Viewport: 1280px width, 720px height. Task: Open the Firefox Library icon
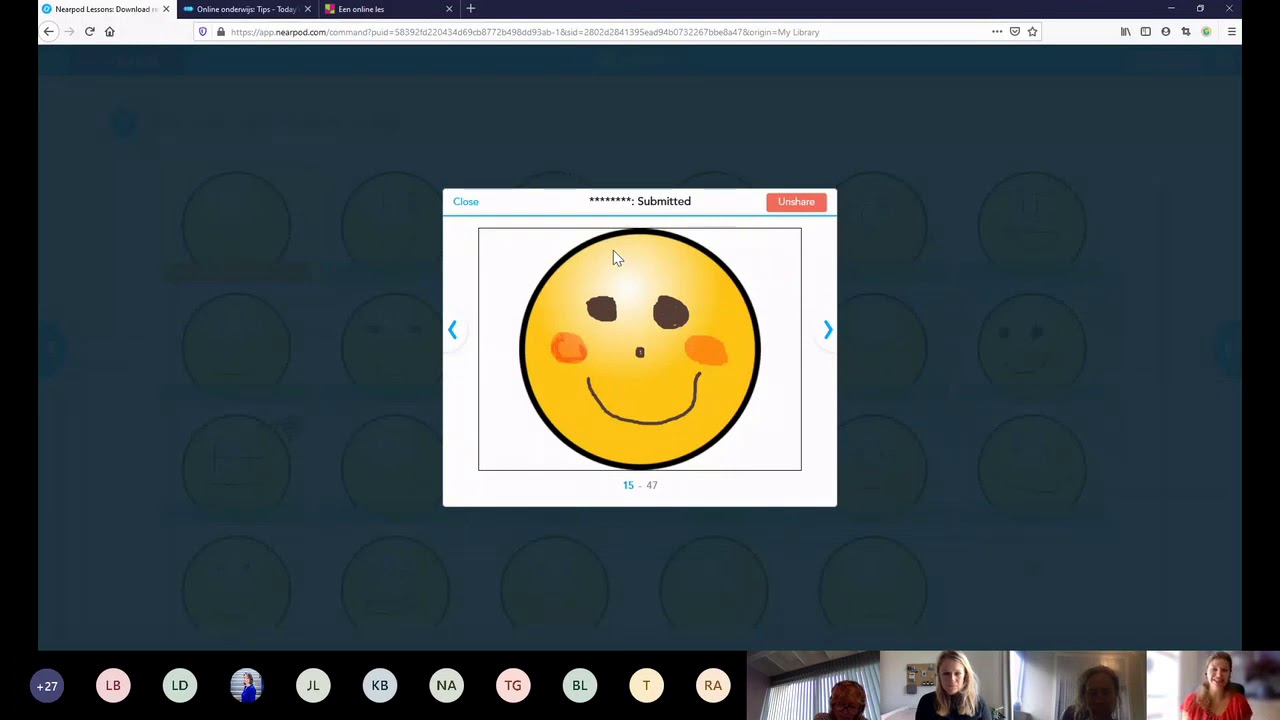[x=1125, y=32]
